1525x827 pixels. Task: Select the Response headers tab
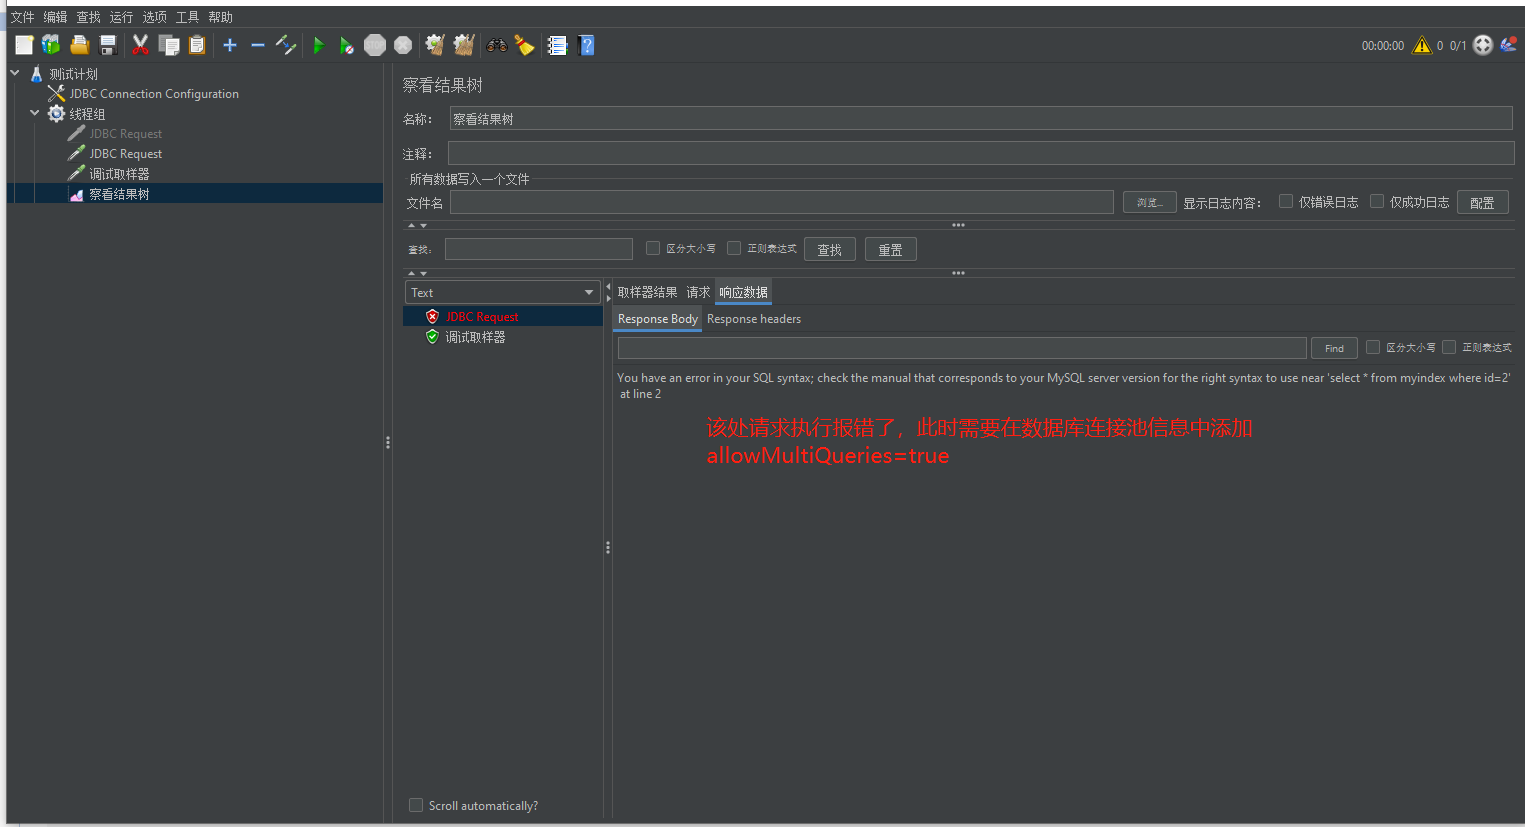(x=754, y=319)
